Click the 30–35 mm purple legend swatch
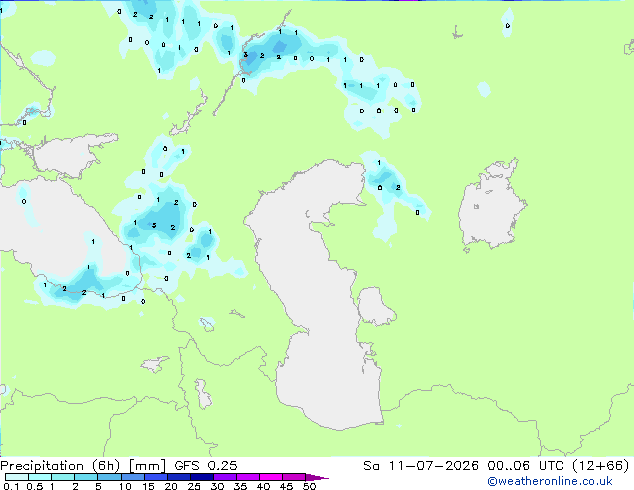634x490 pixels. [x=224, y=477]
